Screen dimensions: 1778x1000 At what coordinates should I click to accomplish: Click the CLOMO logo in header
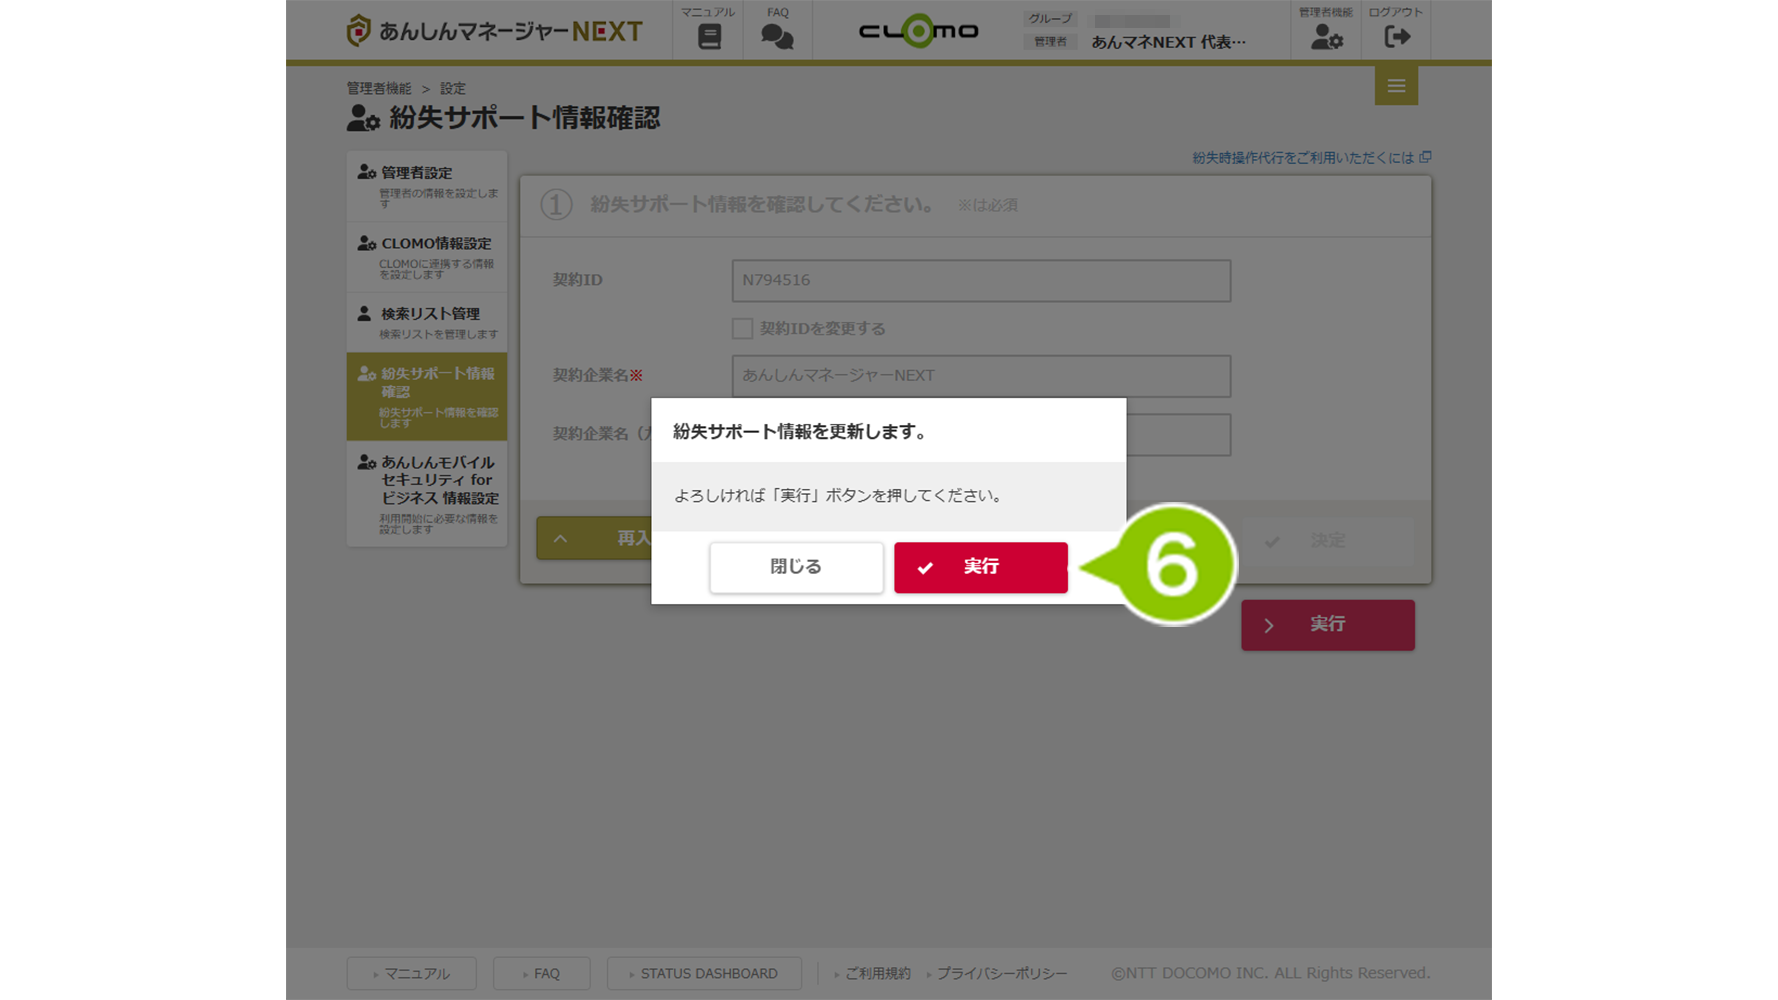pos(918,31)
